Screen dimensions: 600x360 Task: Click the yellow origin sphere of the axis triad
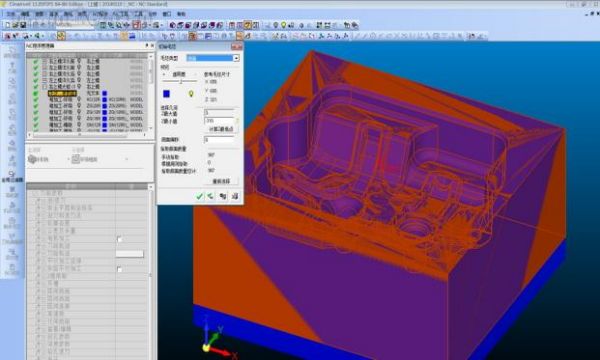pyautogui.click(x=206, y=348)
